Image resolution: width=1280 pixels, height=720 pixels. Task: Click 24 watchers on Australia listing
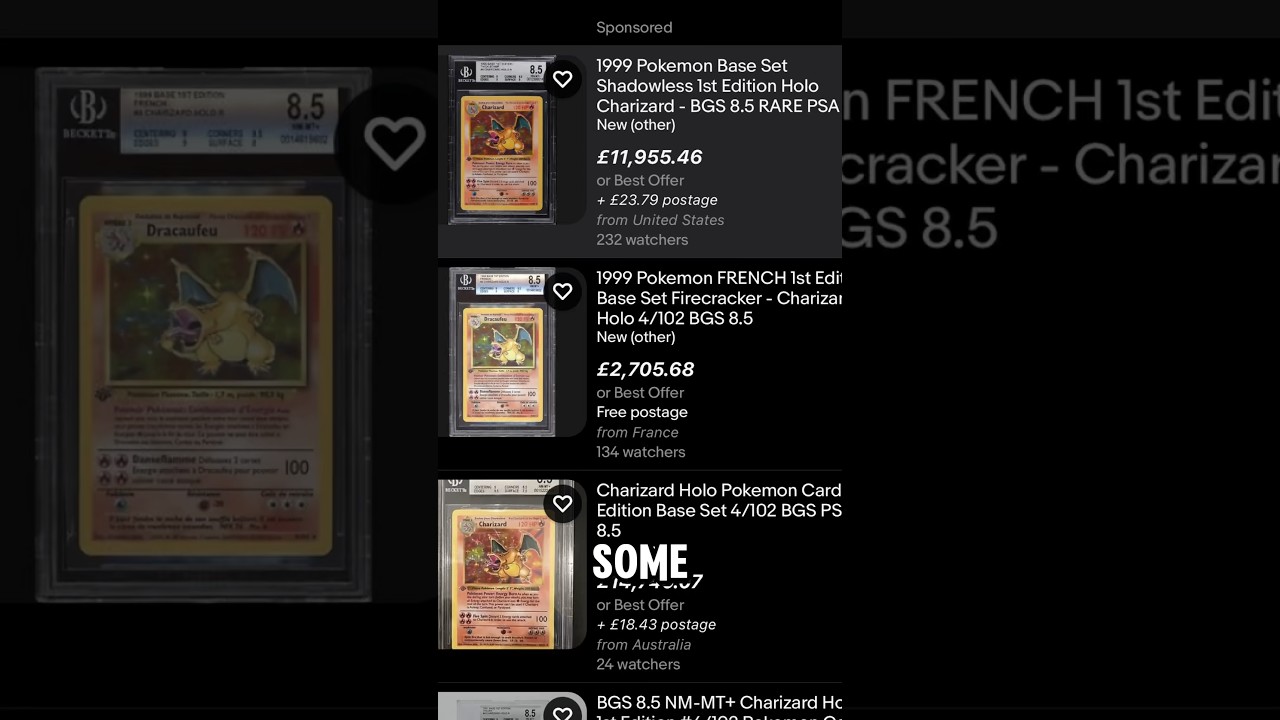point(638,664)
